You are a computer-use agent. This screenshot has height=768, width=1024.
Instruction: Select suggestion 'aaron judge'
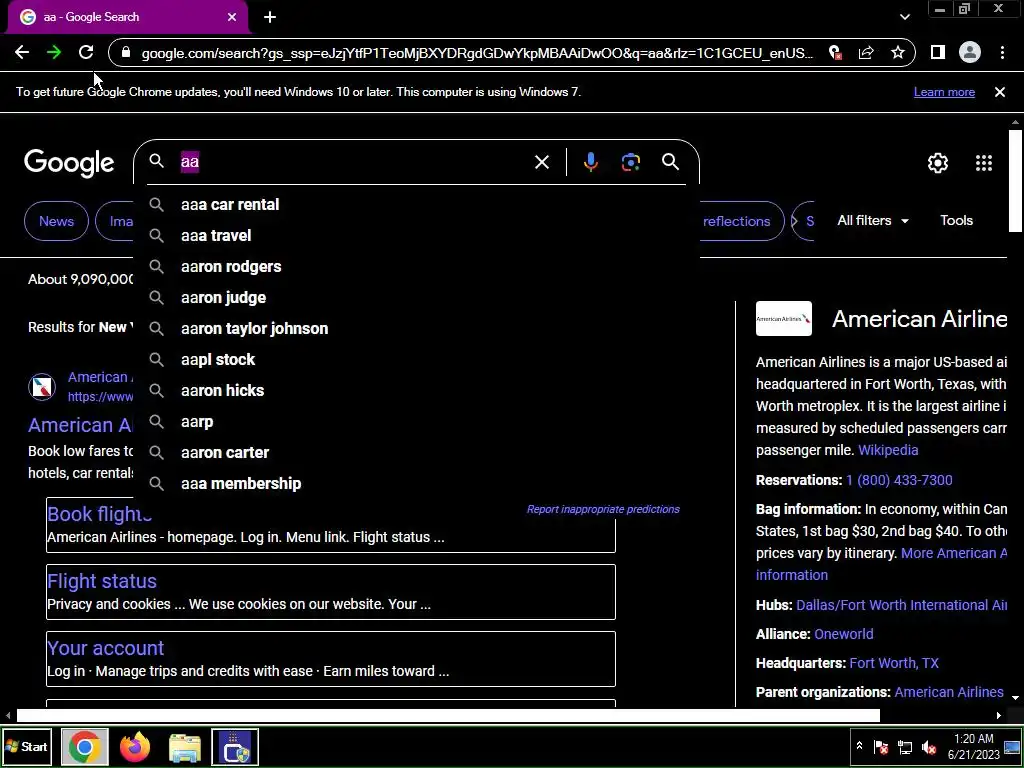417,298
